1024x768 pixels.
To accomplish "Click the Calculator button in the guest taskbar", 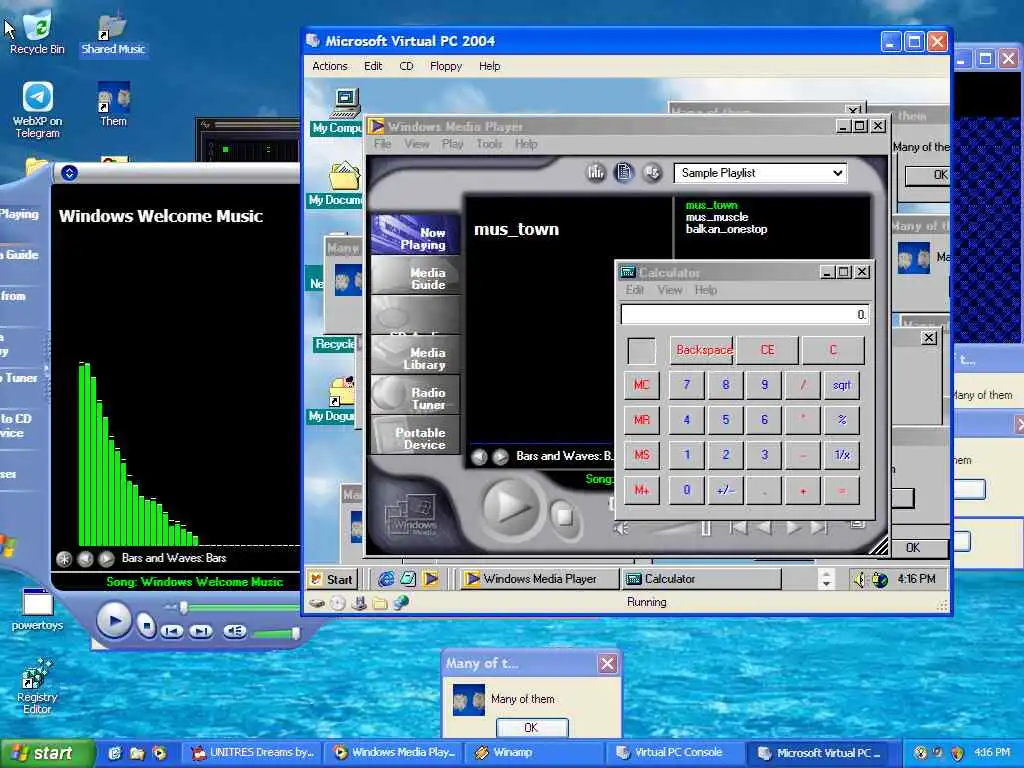I will pos(701,579).
